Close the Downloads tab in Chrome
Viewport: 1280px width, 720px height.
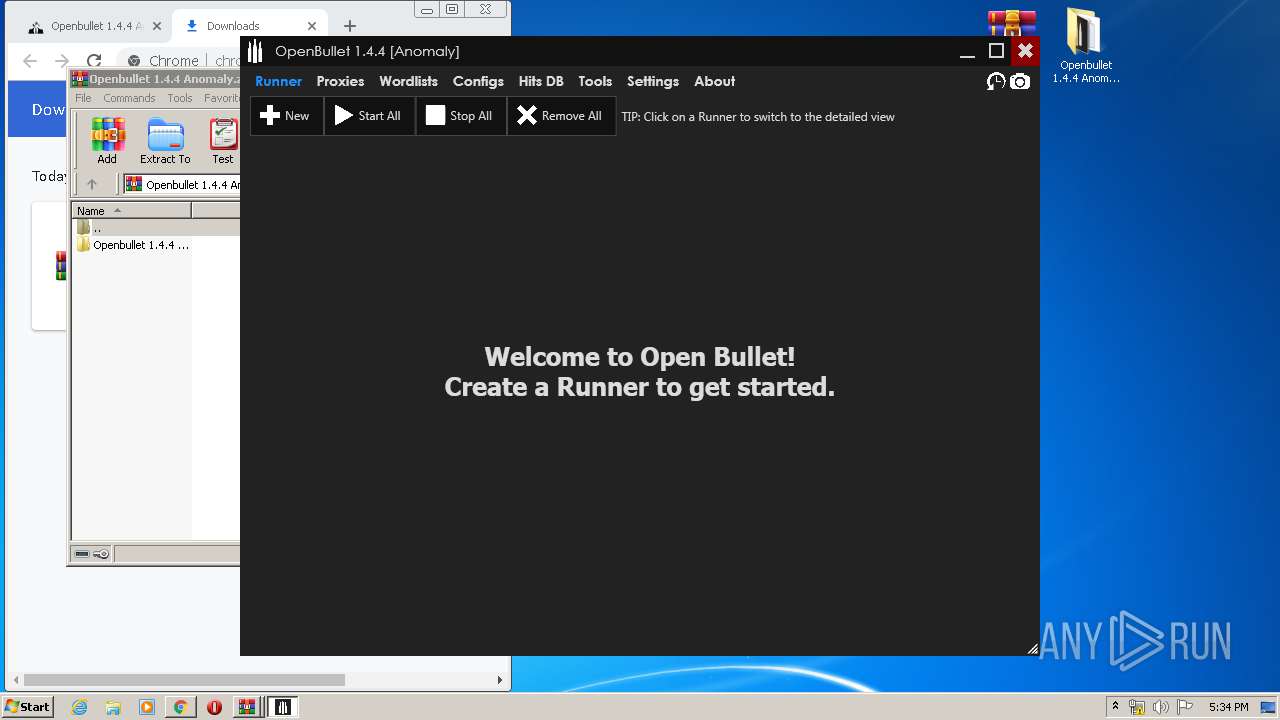[x=312, y=26]
